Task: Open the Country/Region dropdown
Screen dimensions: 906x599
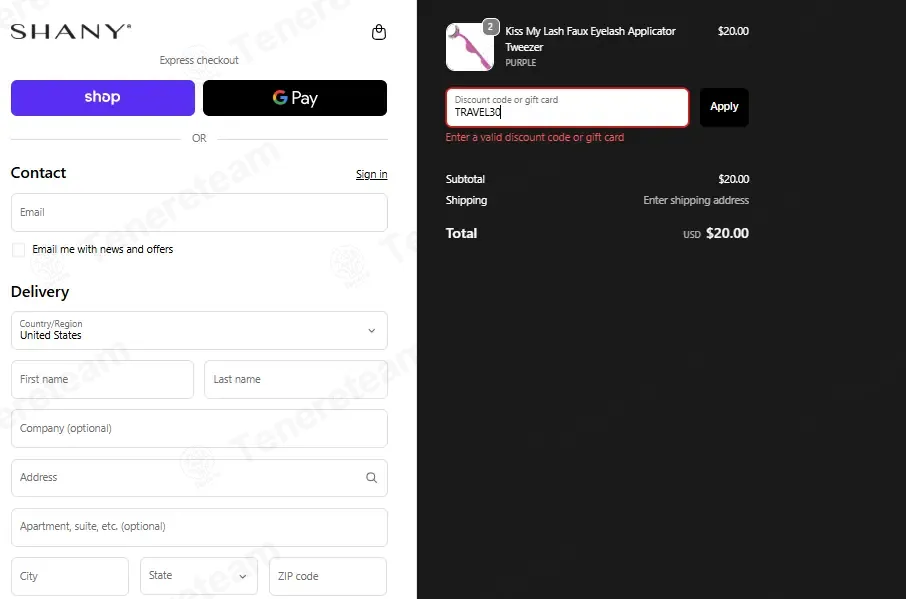Action: pos(199,330)
